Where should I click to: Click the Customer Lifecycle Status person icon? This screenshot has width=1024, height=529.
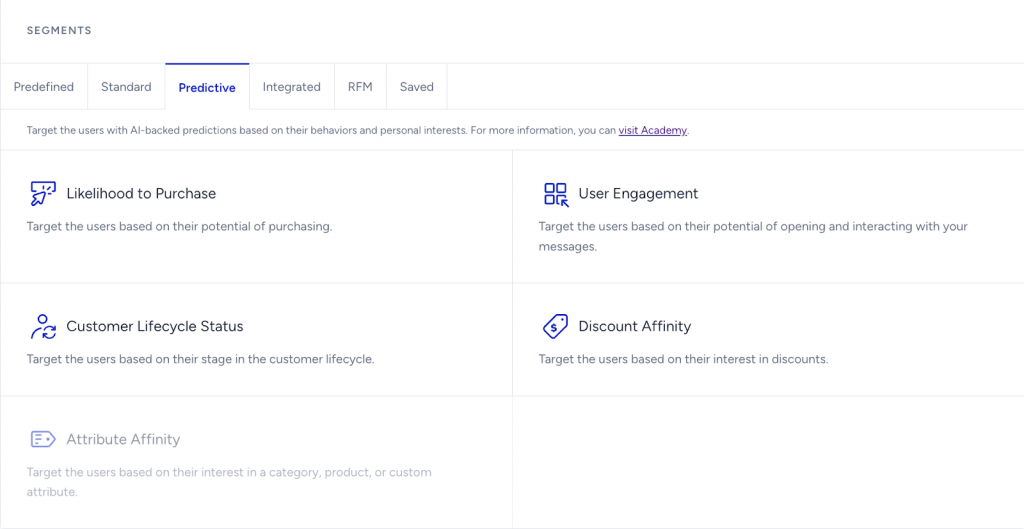point(43,326)
